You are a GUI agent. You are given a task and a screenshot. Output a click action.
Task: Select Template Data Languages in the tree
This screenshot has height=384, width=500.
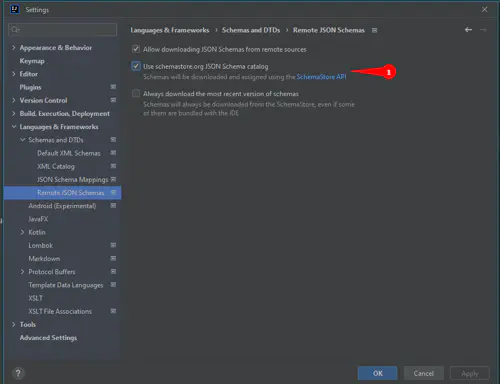coord(66,285)
